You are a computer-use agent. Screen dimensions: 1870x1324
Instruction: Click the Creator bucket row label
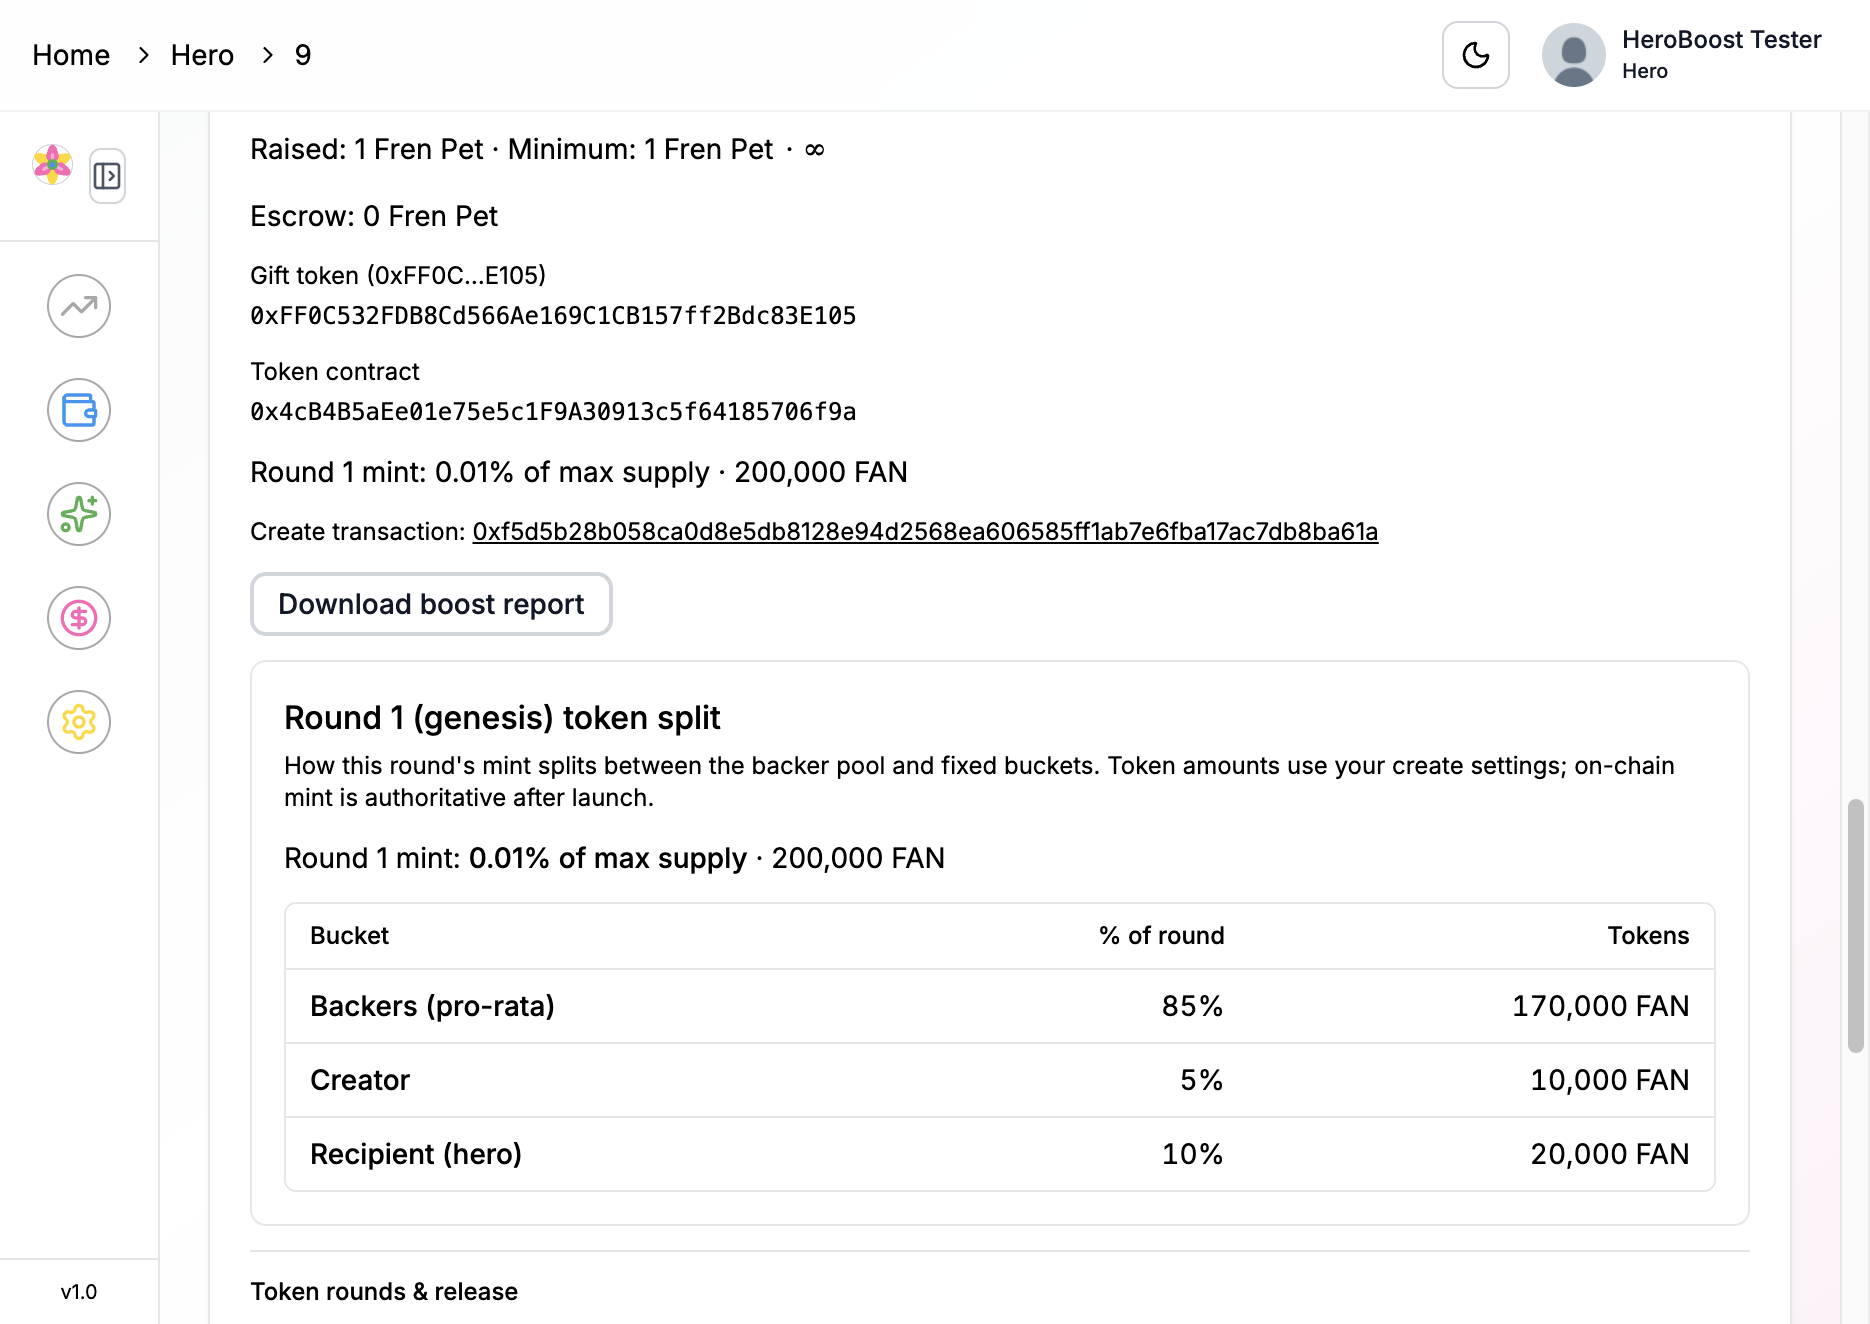[360, 1080]
